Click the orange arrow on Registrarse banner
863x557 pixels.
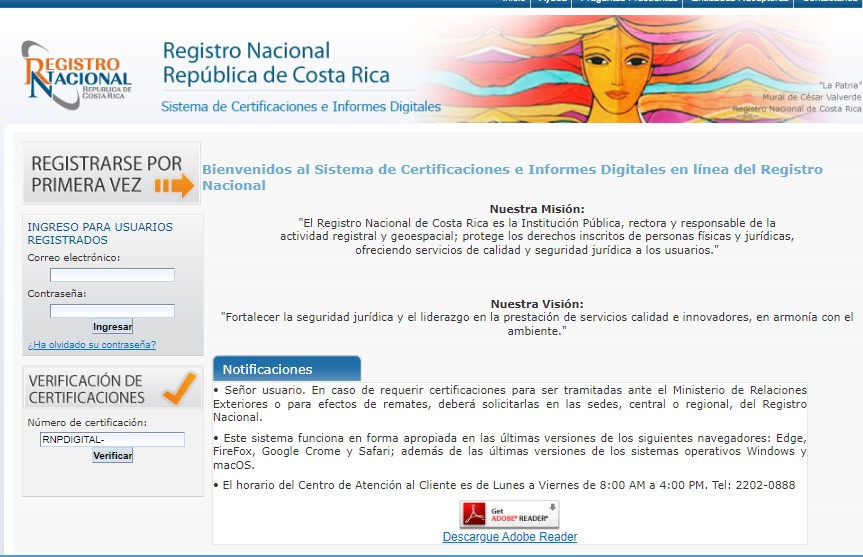pyautogui.click(x=174, y=186)
